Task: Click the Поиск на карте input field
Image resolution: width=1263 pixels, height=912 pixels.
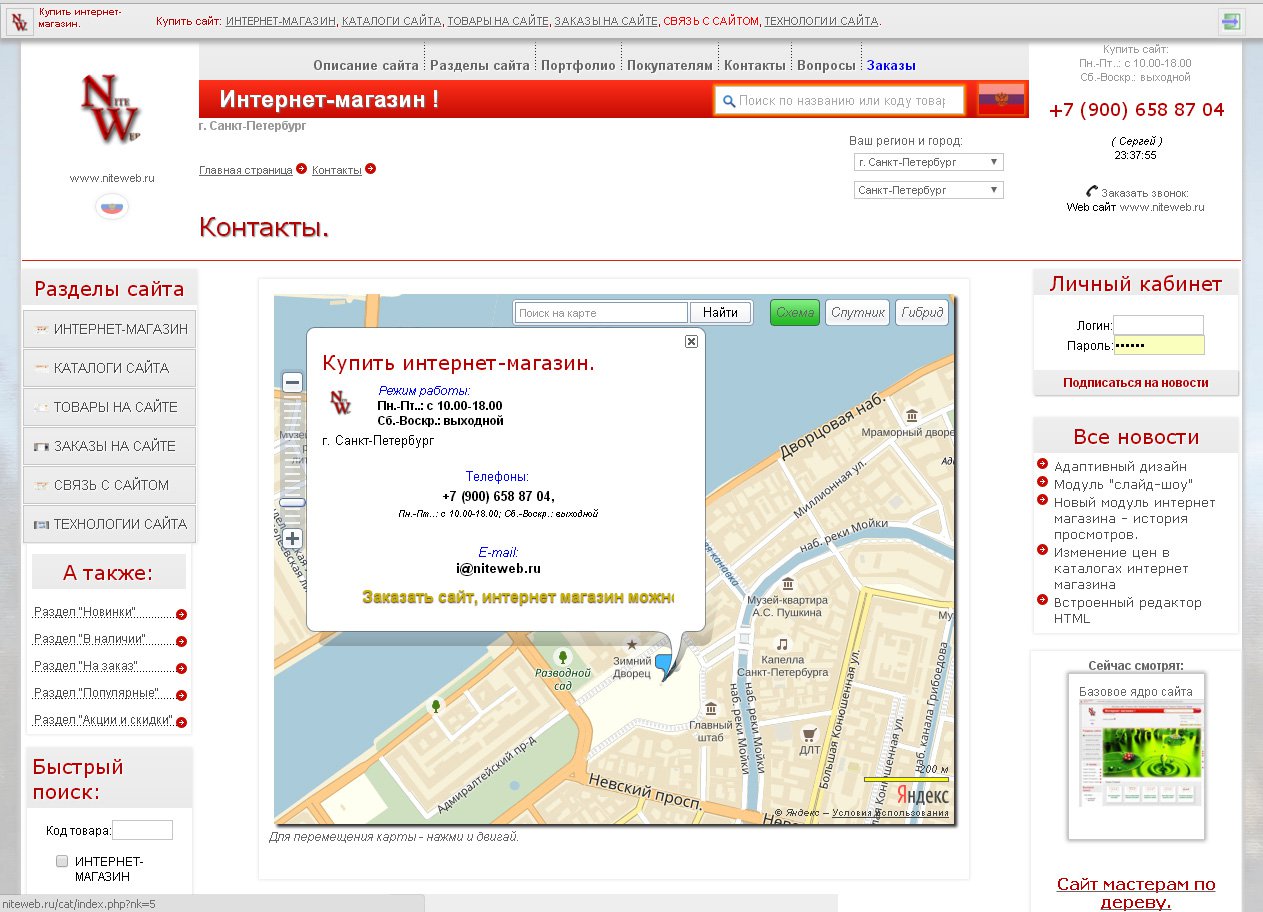Action: (x=601, y=313)
